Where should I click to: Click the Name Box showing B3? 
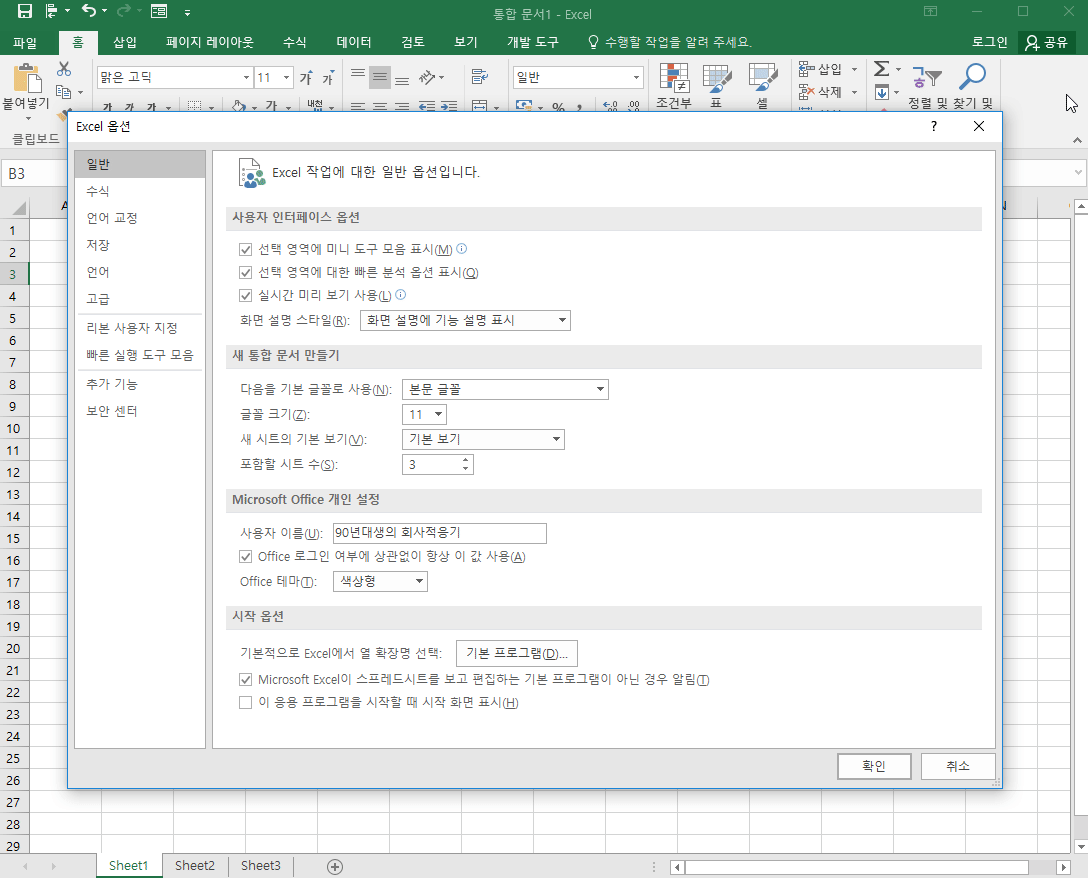35,173
